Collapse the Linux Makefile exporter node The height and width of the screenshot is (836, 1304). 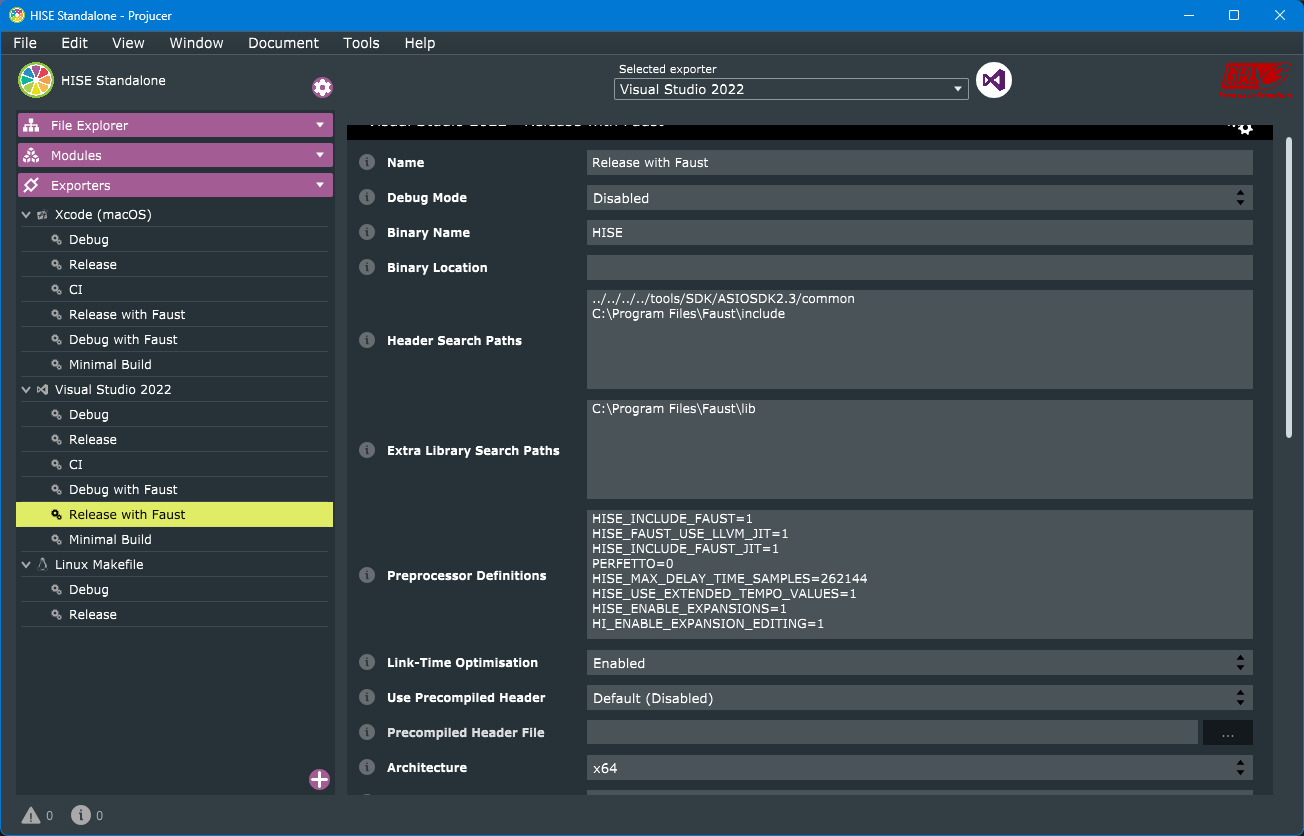click(x=26, y=565)
